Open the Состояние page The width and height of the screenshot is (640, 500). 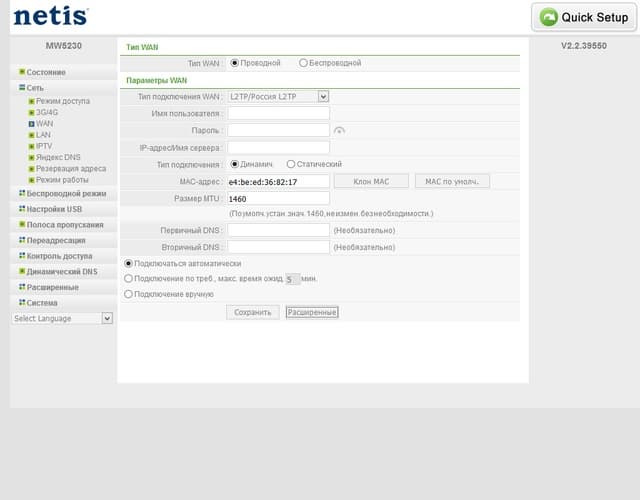(x=46, y=72)
